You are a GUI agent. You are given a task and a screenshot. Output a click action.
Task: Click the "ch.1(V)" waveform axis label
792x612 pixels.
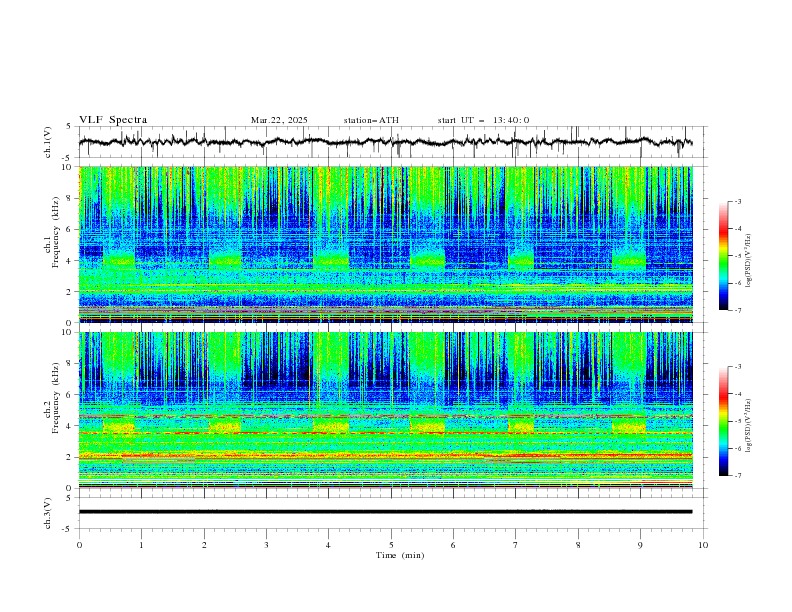click(x=48, y=142)
